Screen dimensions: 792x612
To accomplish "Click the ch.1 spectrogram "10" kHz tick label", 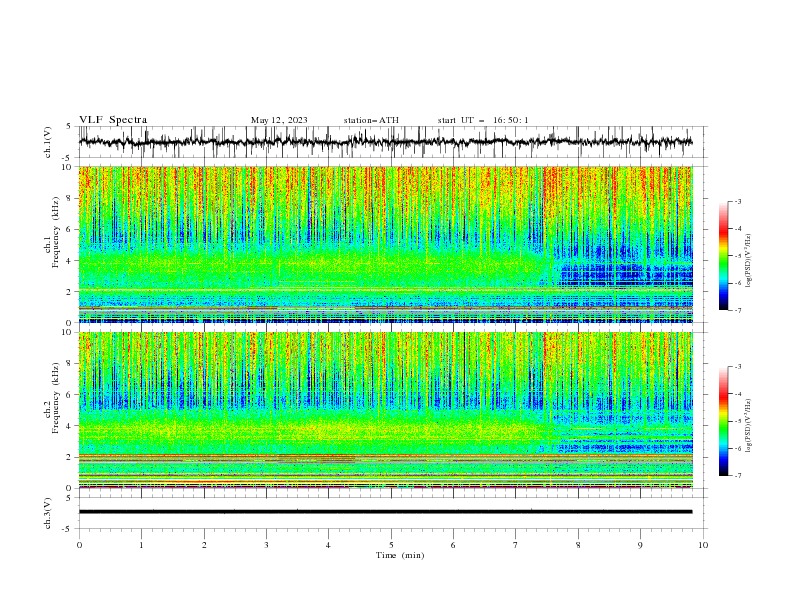I will 66,167.
